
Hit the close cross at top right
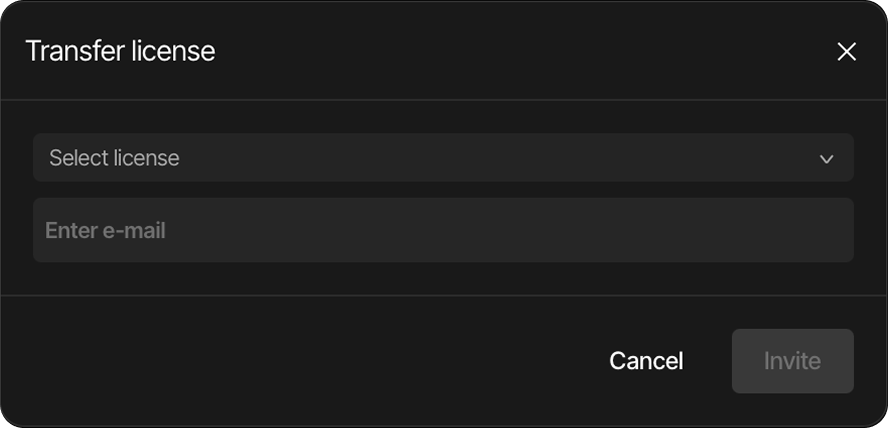(846, 52)
